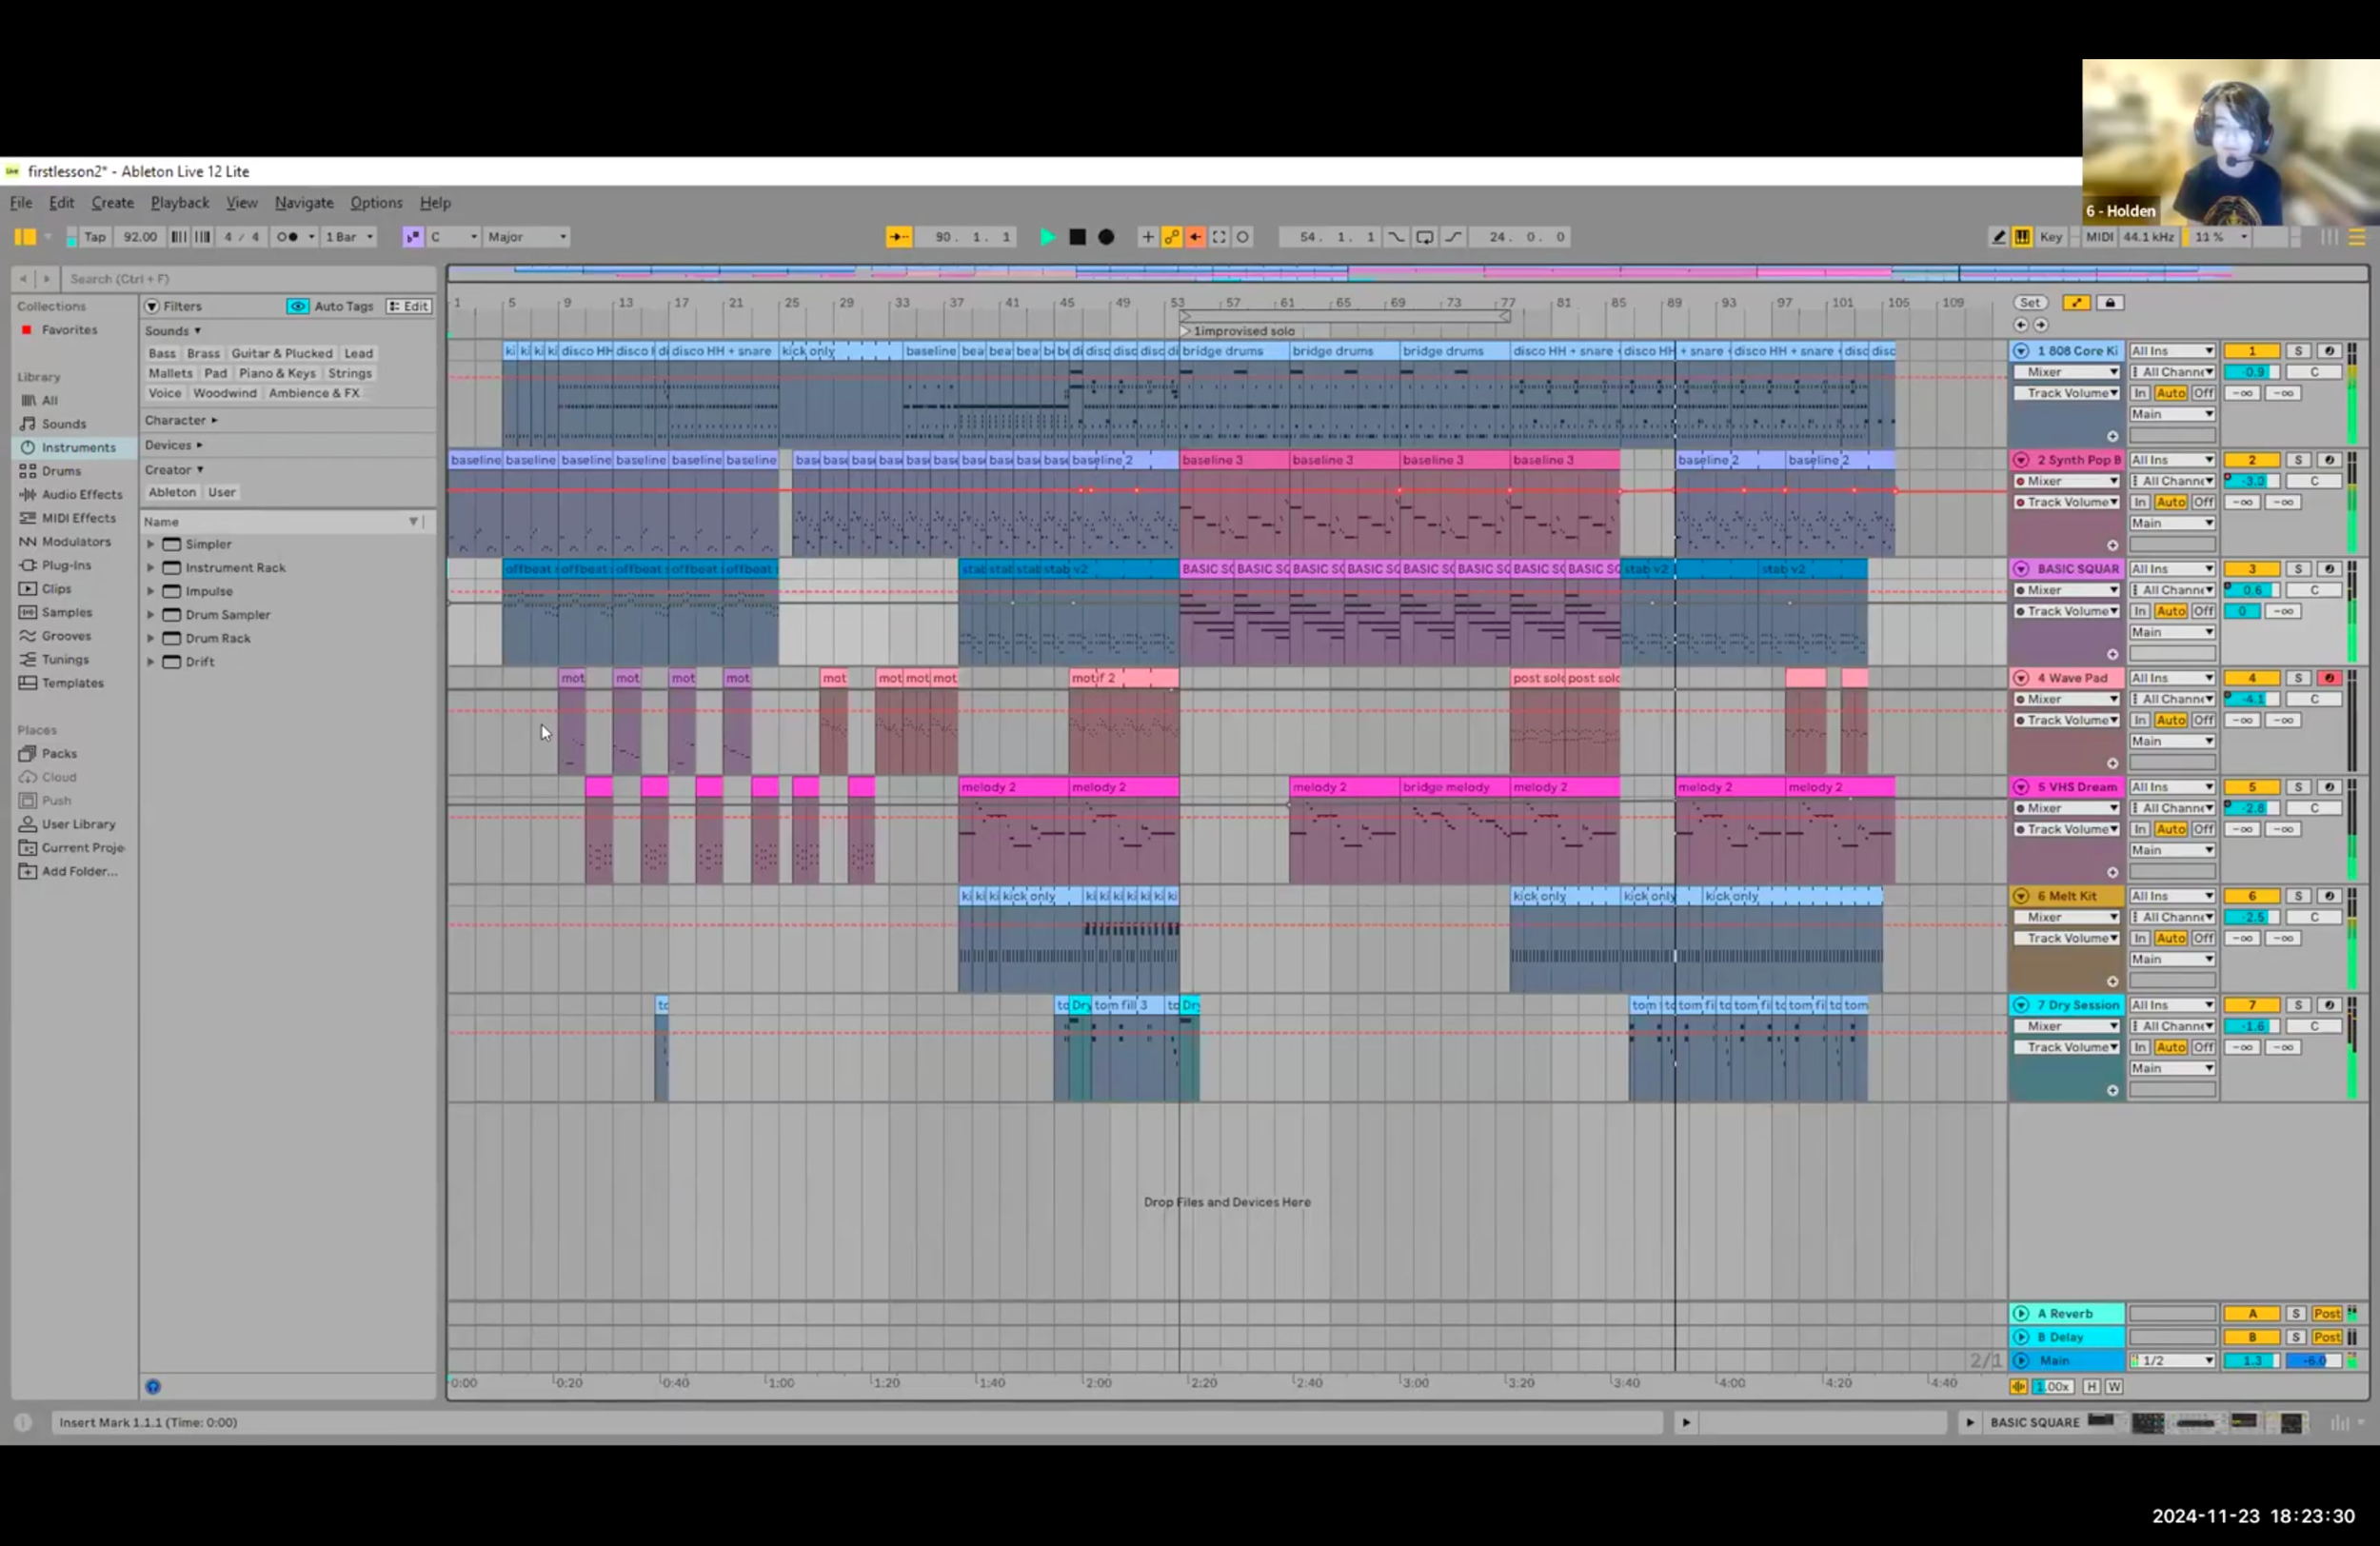Screen dimensions: 2380x1546
Task: Click the Stop square button
Action: (1077, 237)
